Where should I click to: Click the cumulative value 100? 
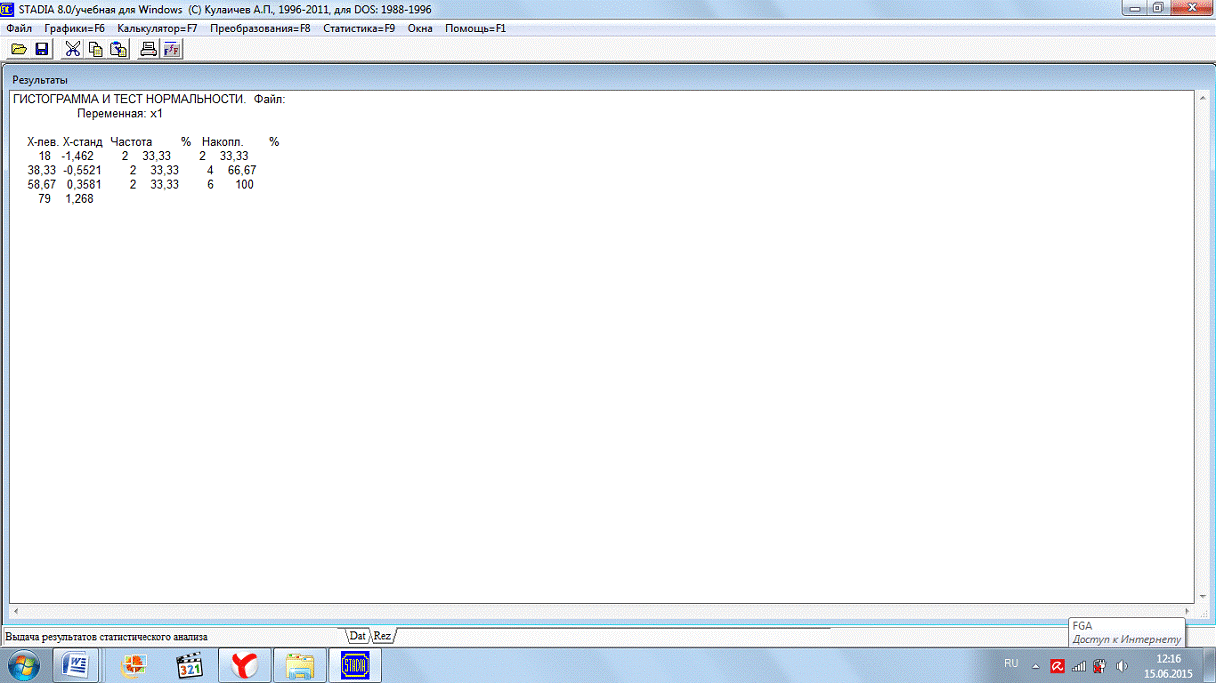click(244, 184)
